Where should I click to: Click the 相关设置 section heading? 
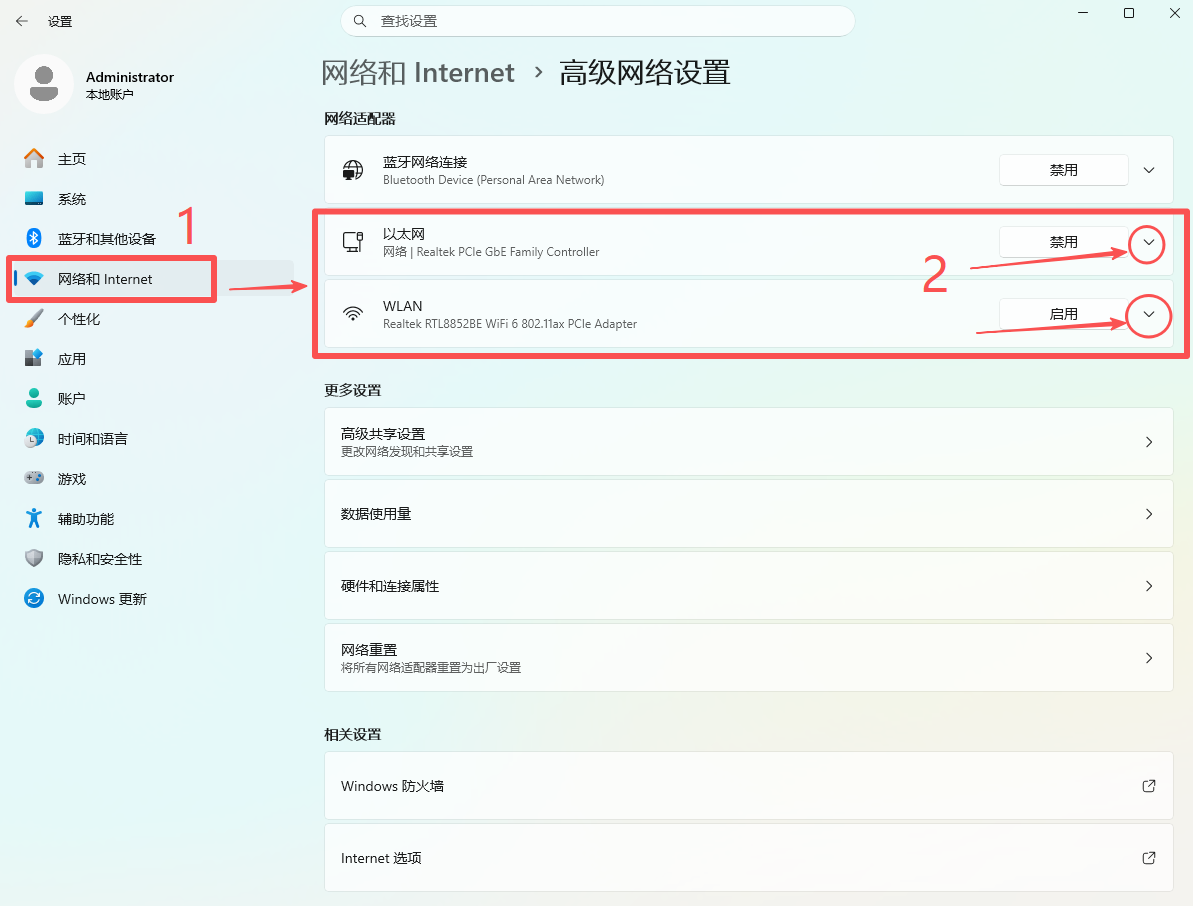[352, 735]
